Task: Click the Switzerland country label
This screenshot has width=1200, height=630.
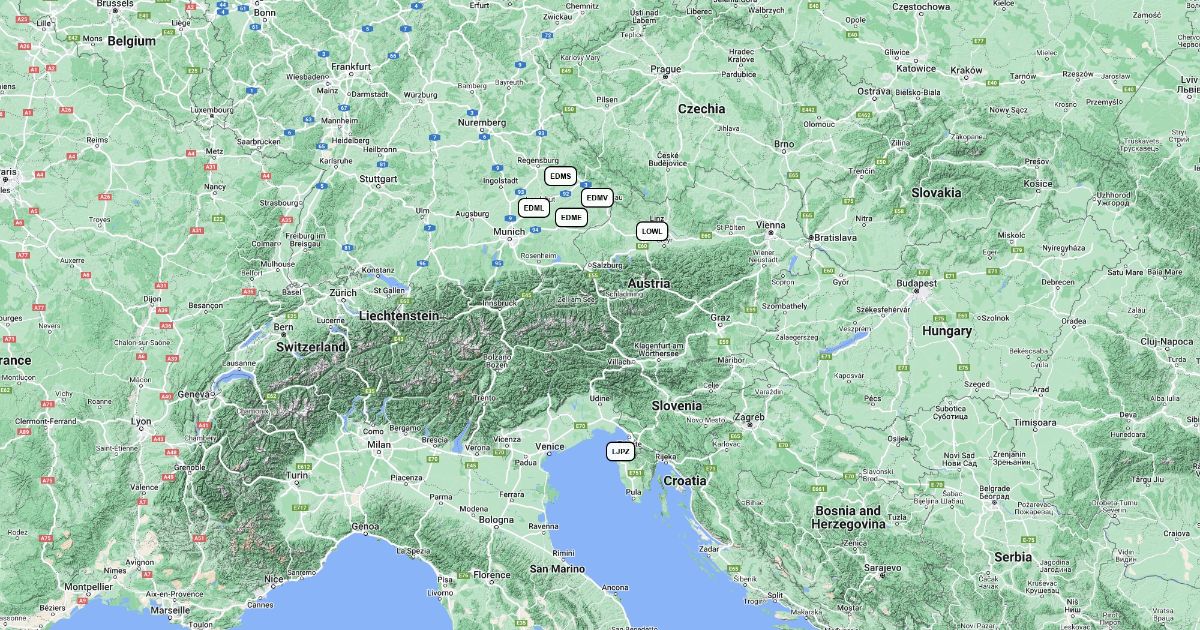Action: [x=311, y=347]
